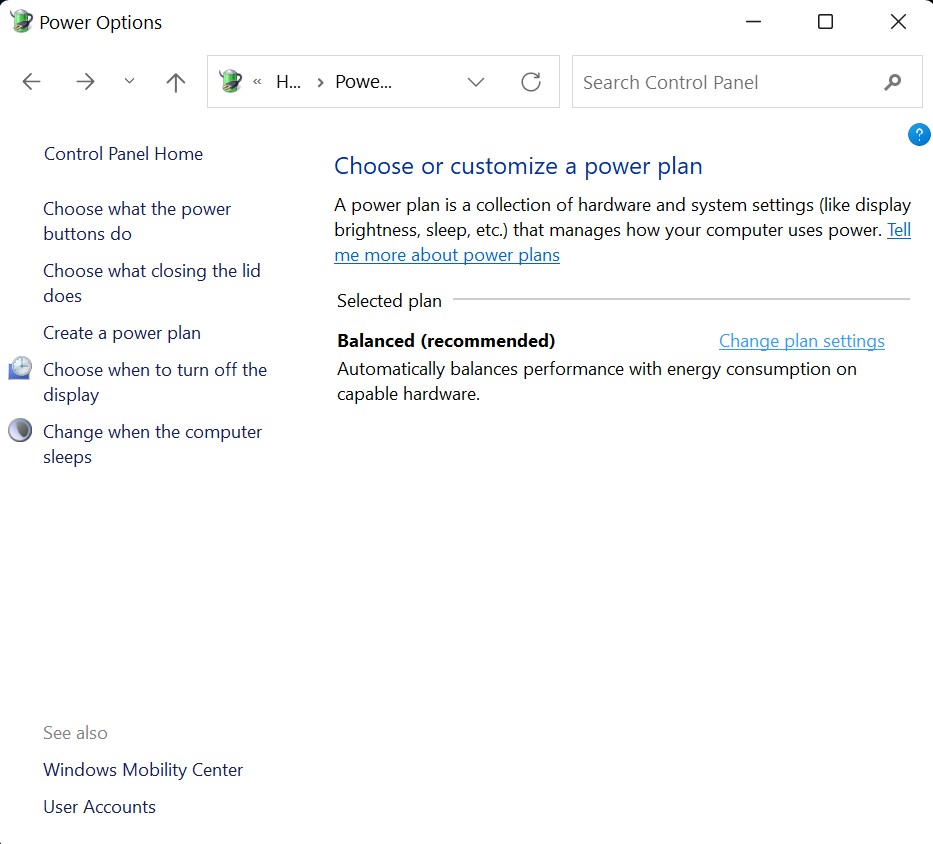Refresh the Power Options page
Viewport: 933px width, 844px height.
[x=531, y=82]
